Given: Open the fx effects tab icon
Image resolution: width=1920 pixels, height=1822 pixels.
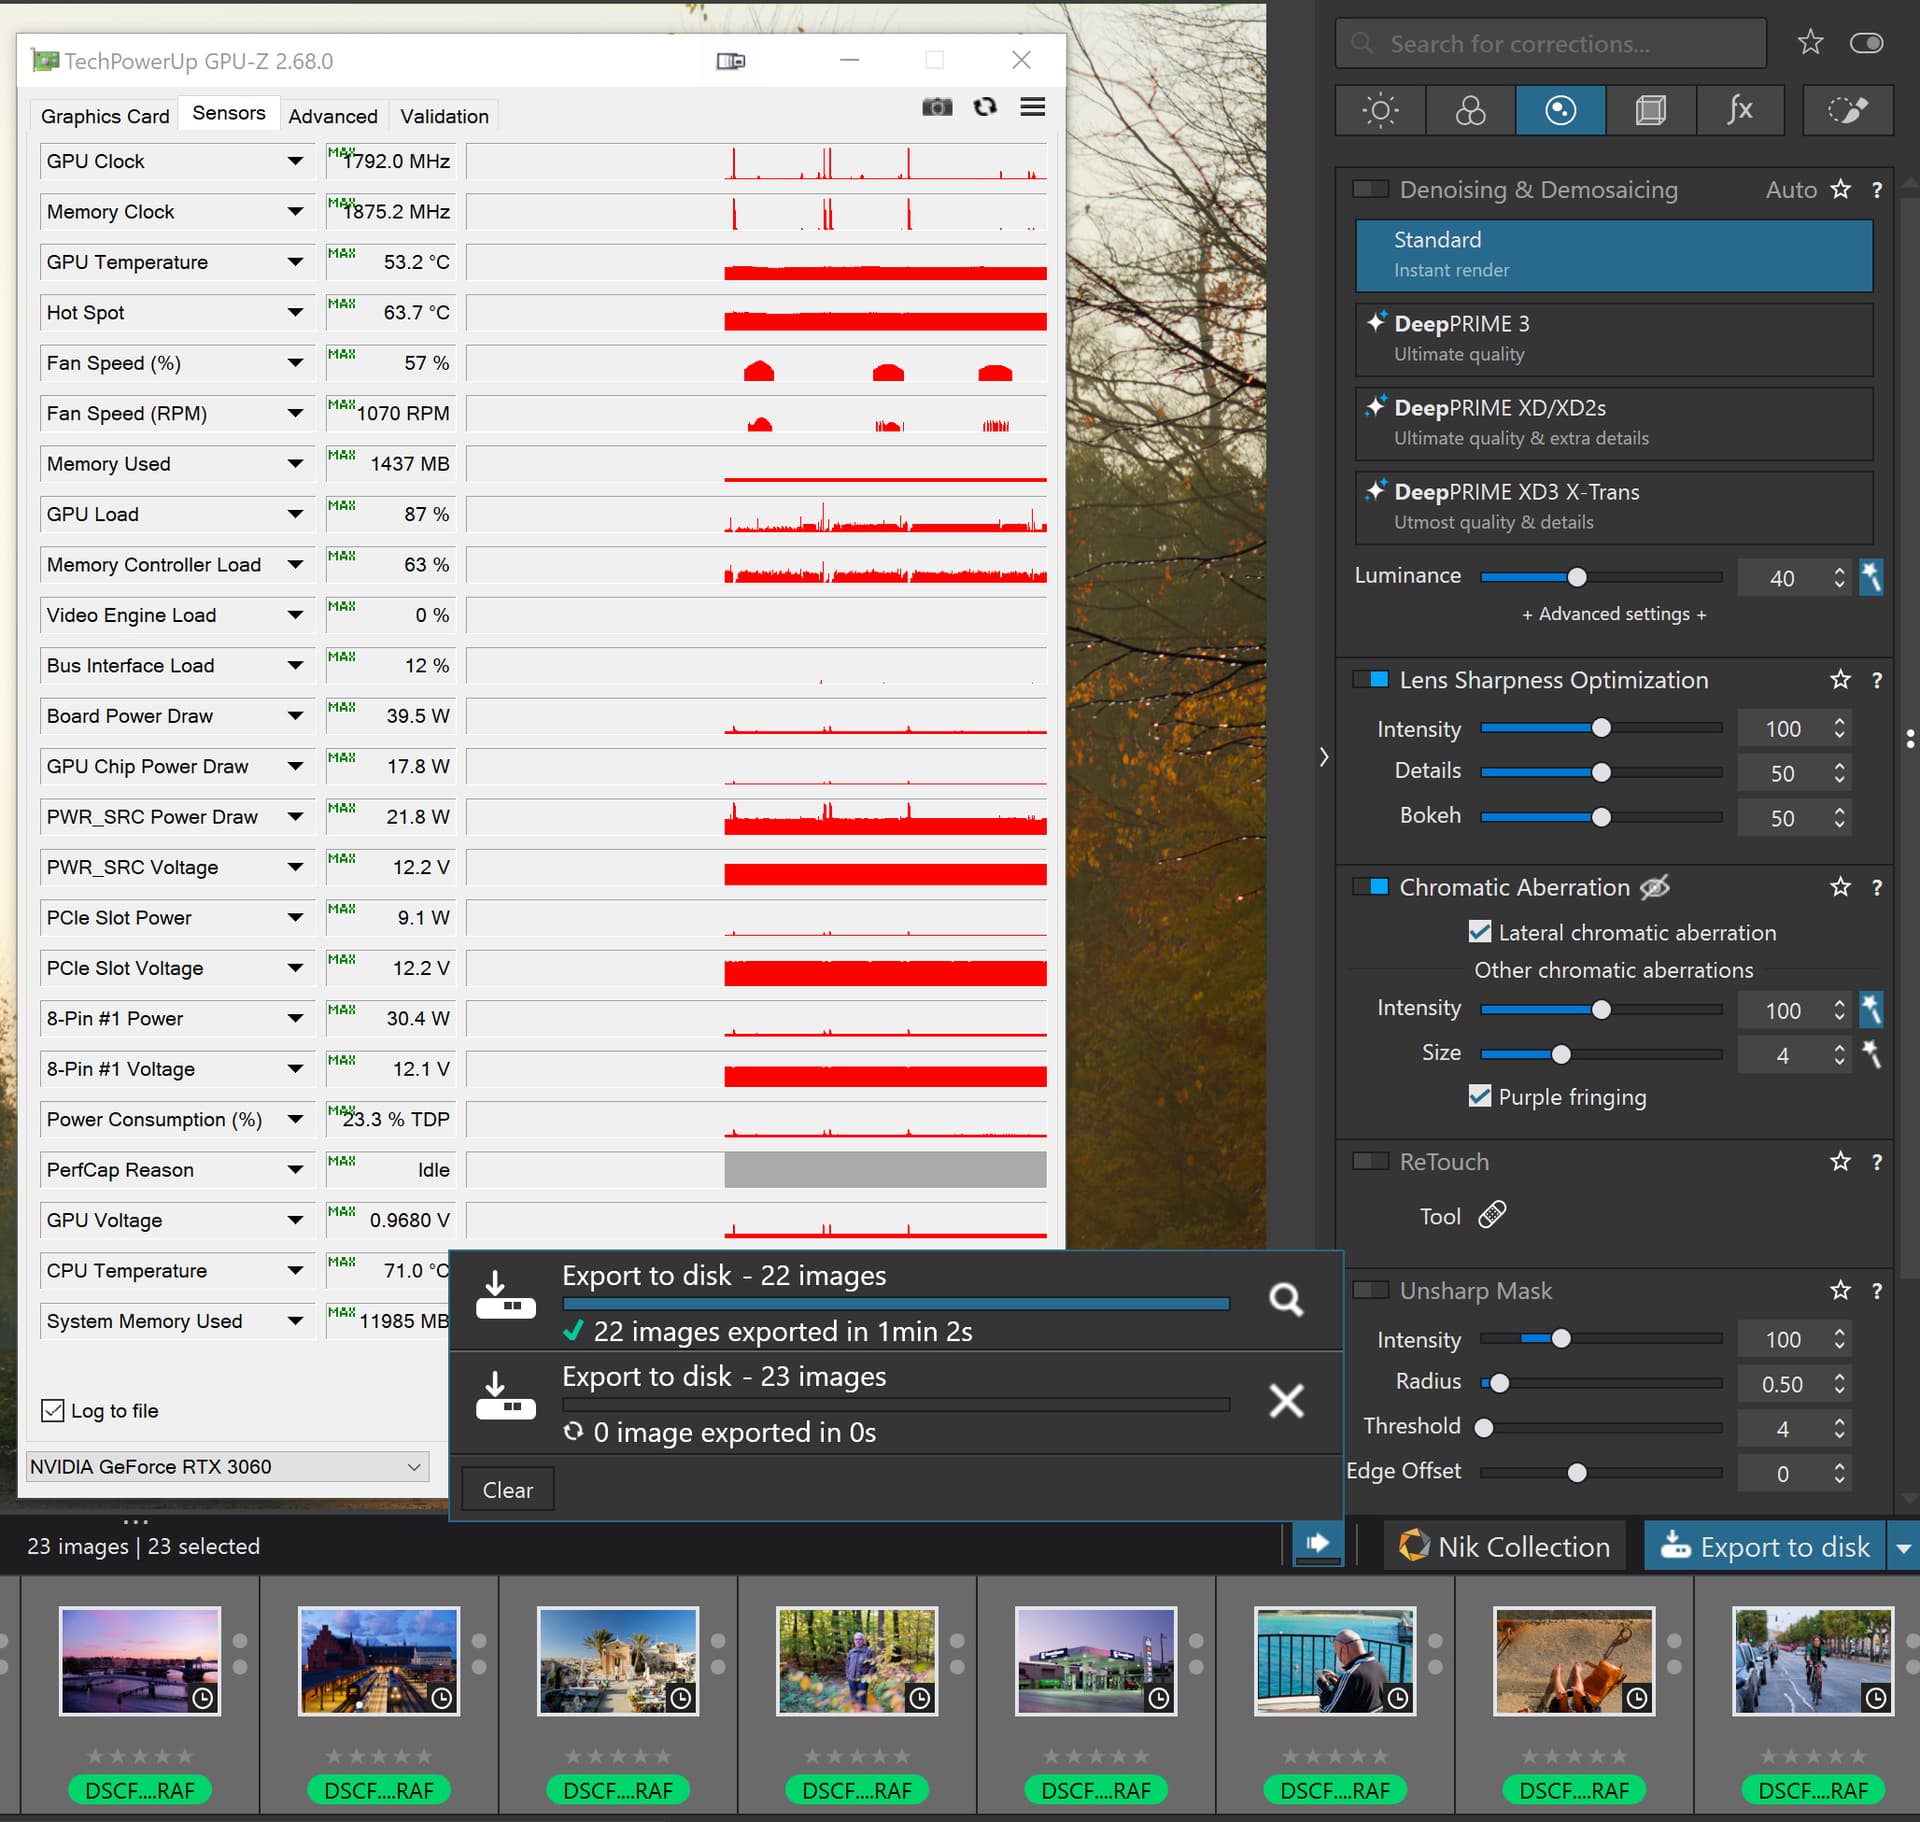Looking at the screenshot, I should tap(1740, 110).
